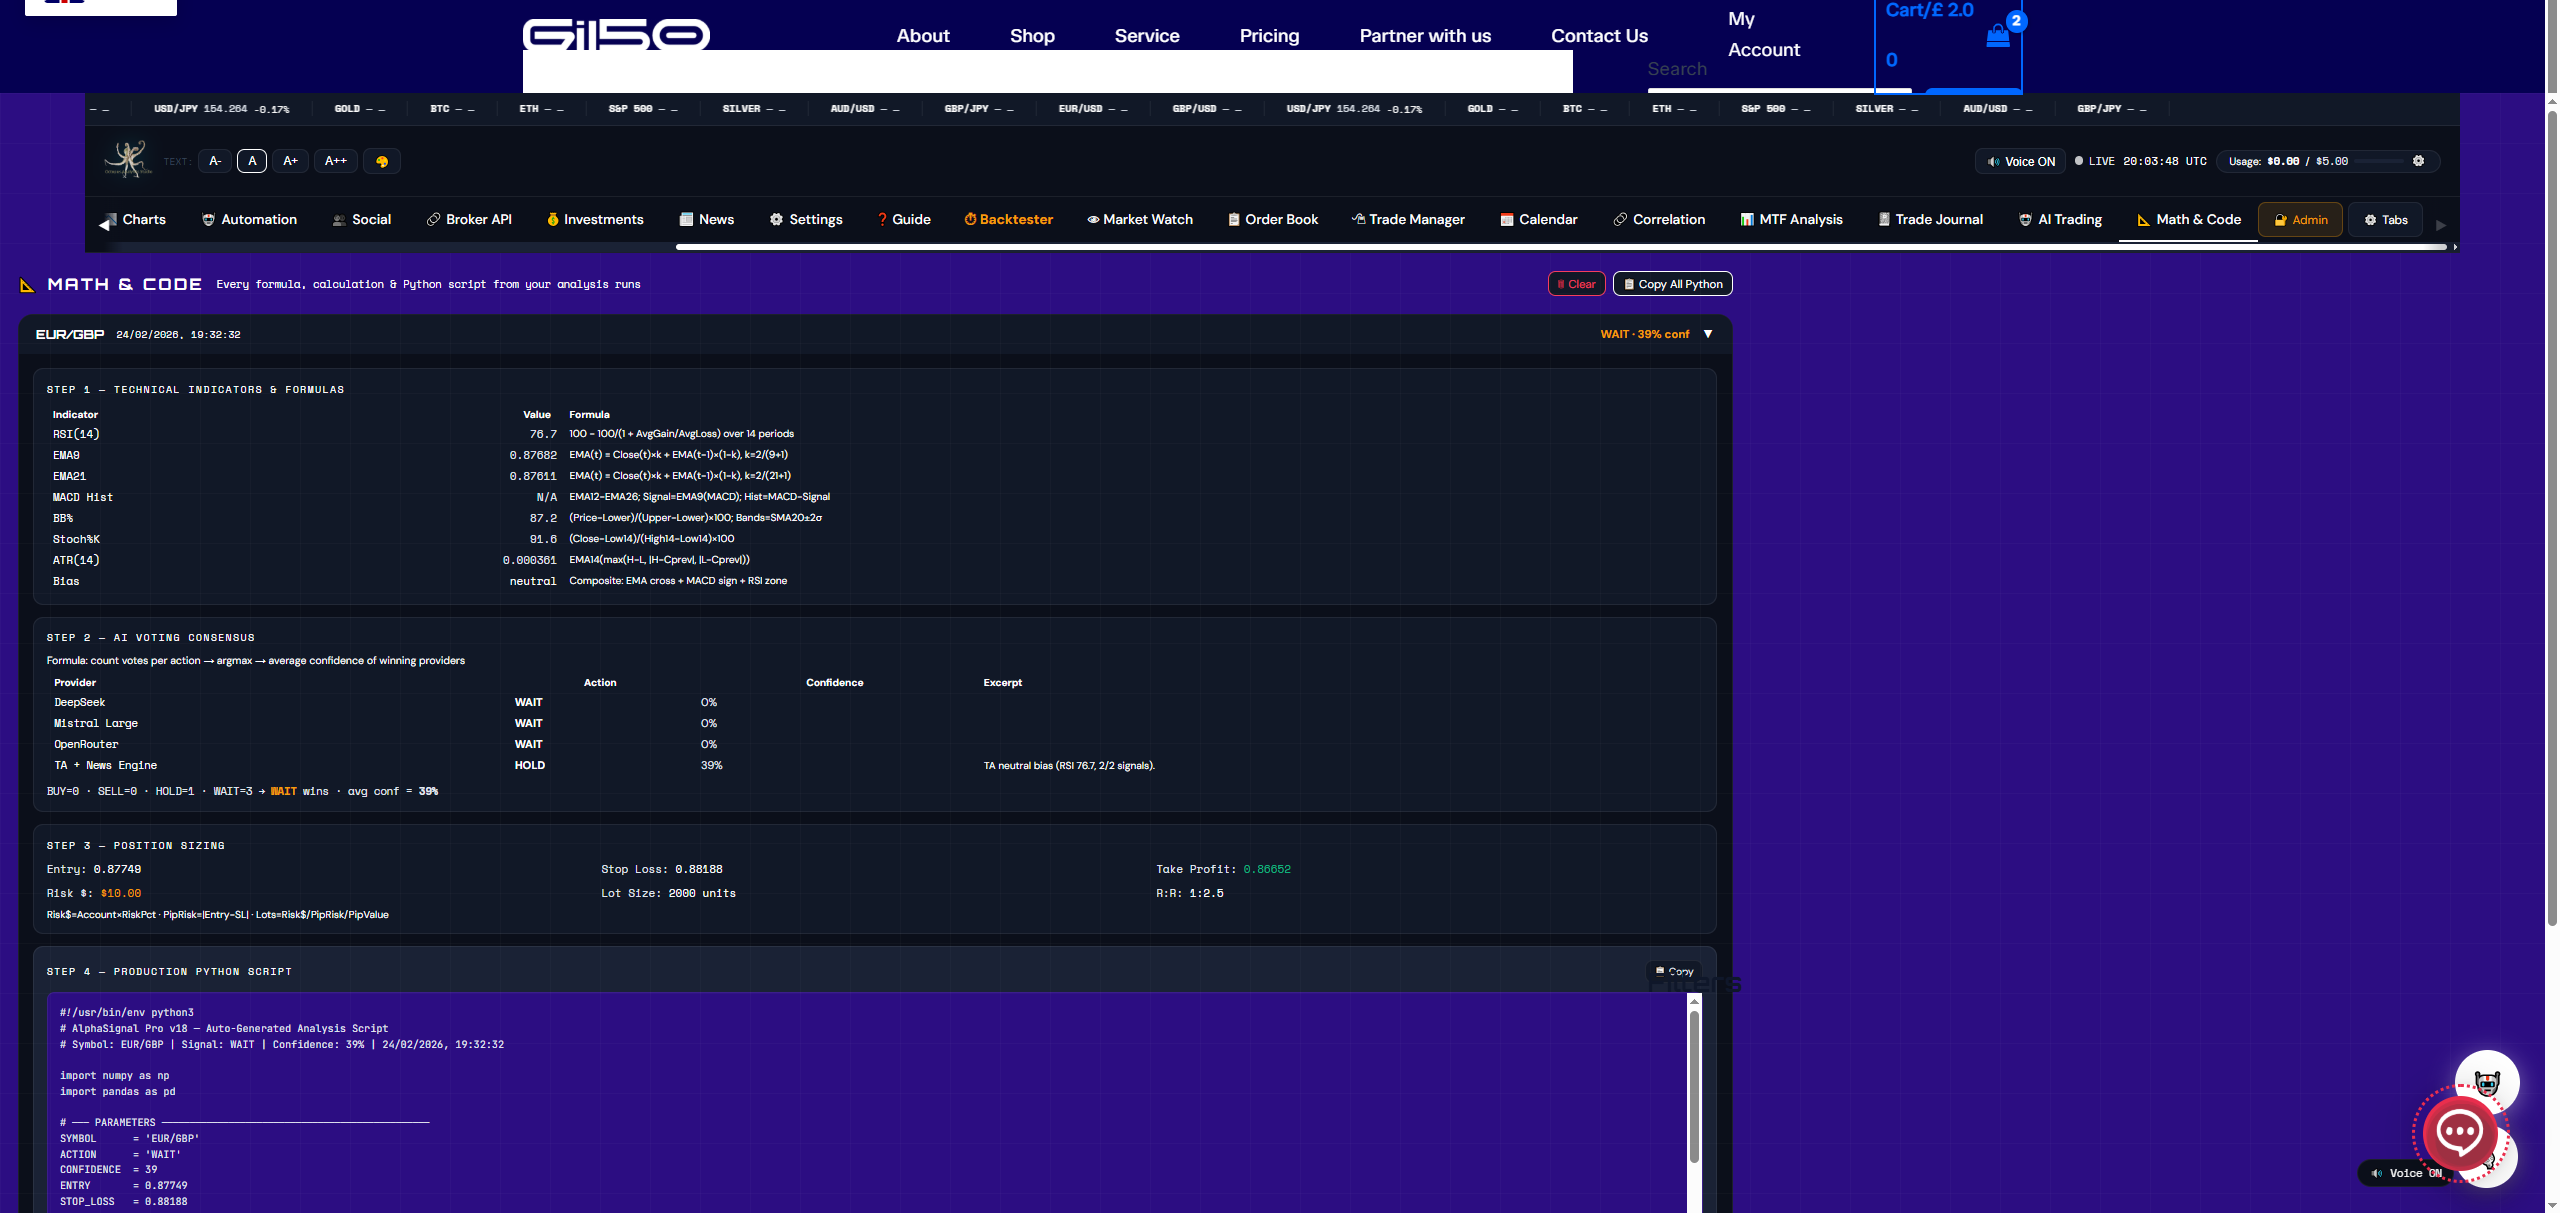Click the Copy All Python button
The width and height of the screenshot is (2560, 1213).
point(1672,284)
